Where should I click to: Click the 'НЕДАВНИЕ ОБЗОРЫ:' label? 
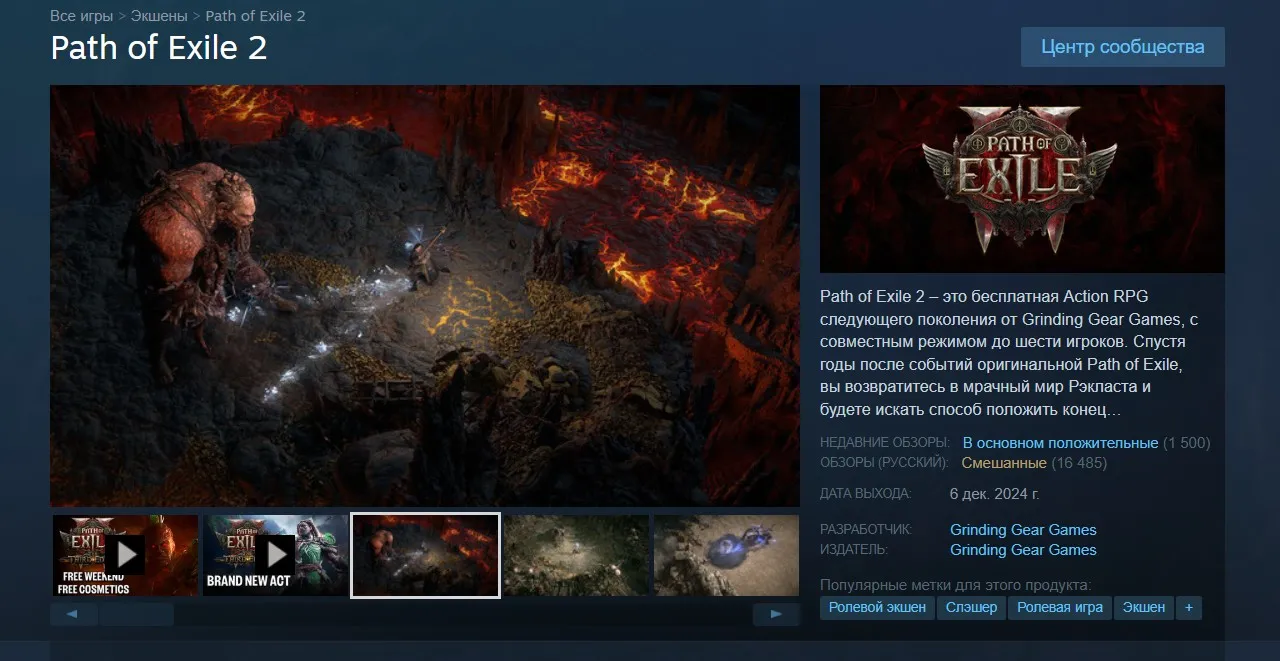(x=885, y=443)
